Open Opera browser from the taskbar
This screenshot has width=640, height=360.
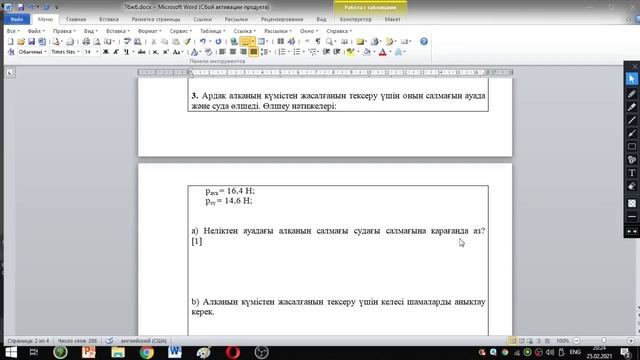tap(233, 352)
